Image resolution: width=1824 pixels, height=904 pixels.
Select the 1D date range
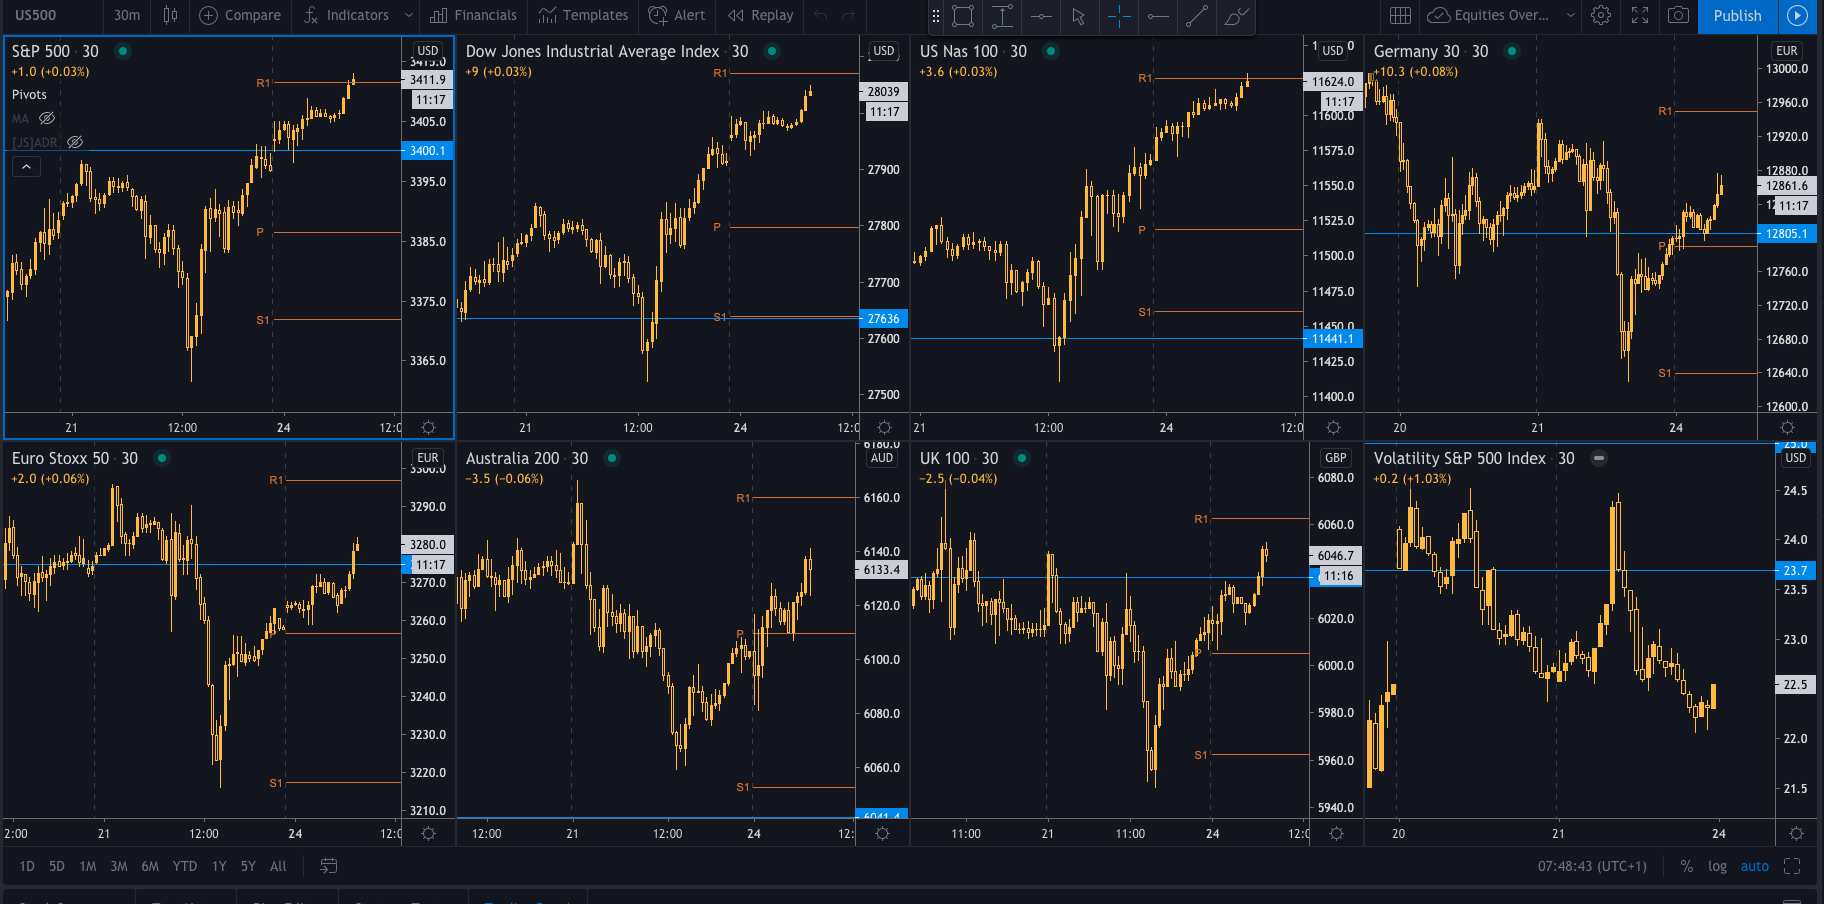pyautogui.click(x=27, y=866)
